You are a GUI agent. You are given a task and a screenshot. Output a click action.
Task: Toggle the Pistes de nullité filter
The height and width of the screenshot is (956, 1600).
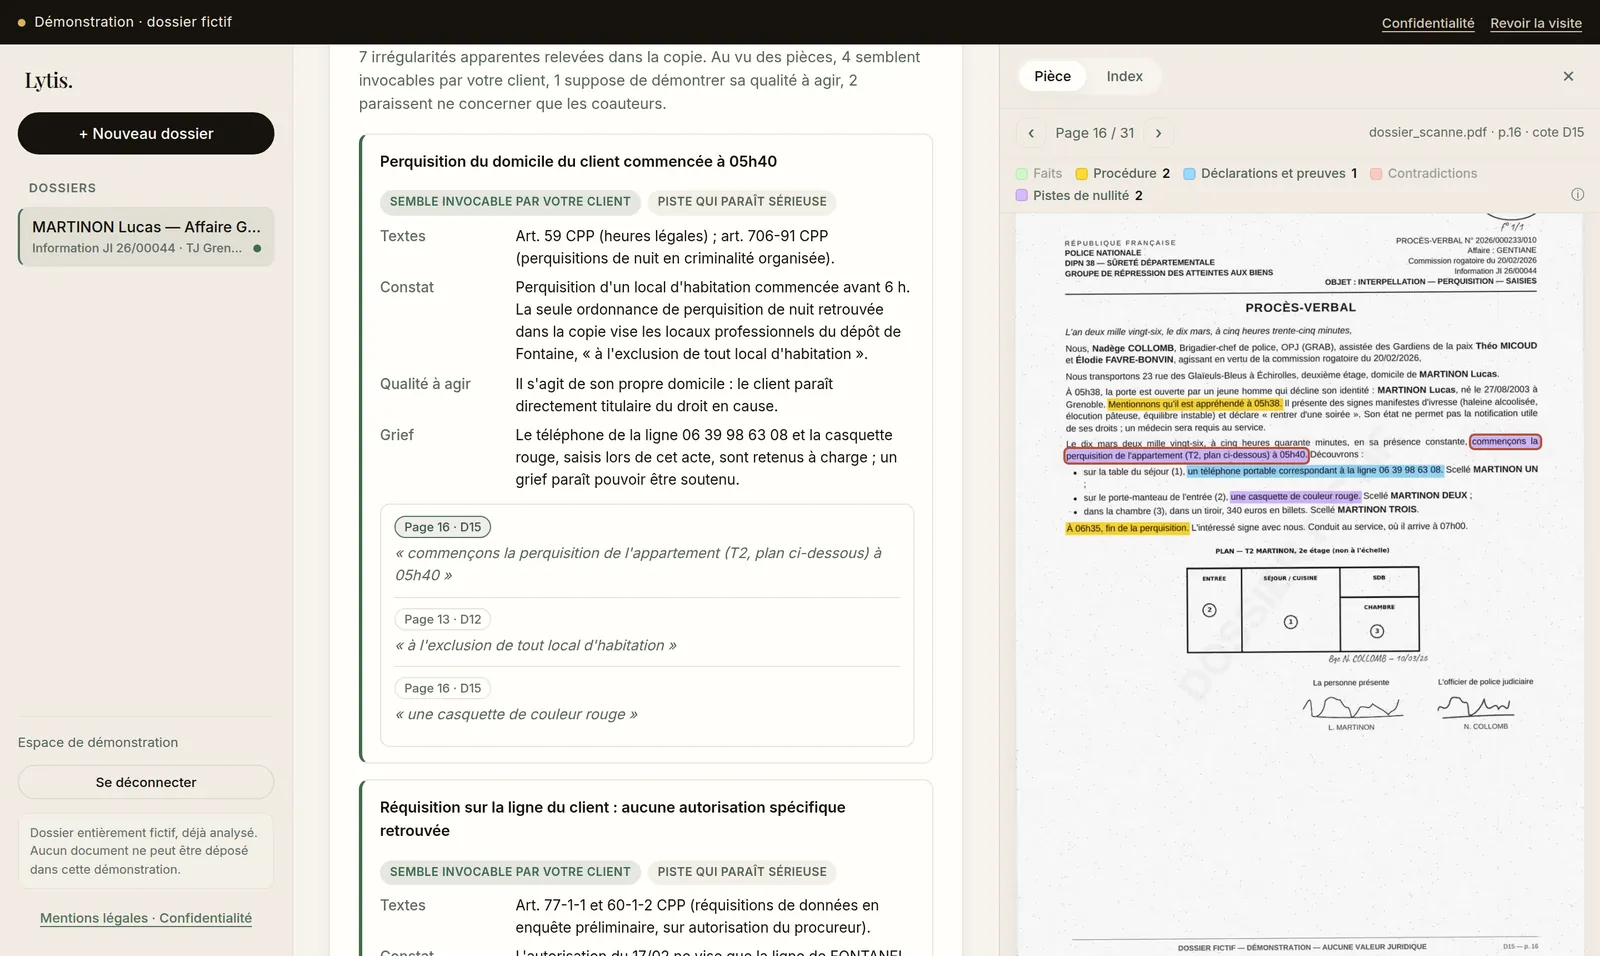1079,195
